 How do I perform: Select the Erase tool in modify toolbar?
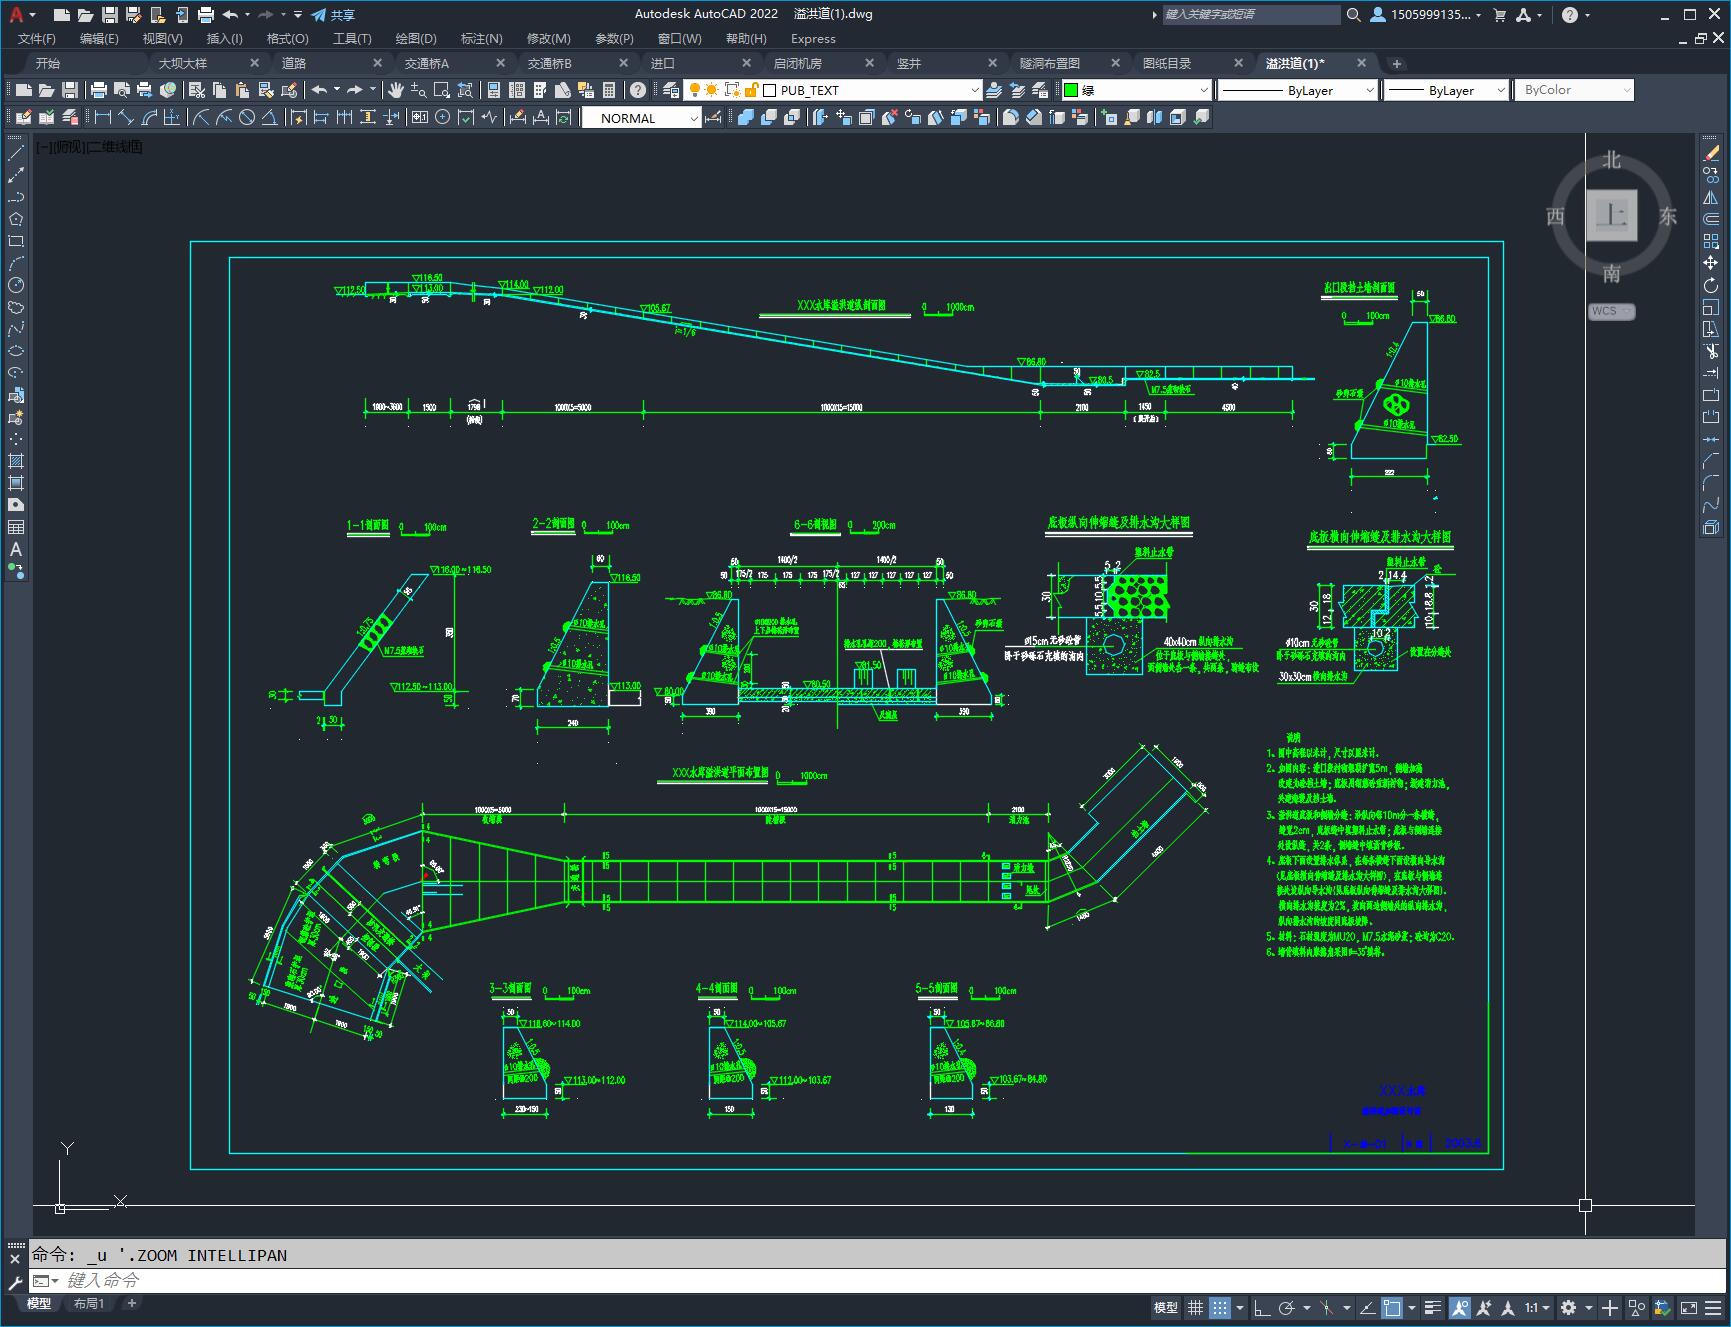tap(1711, 154)
